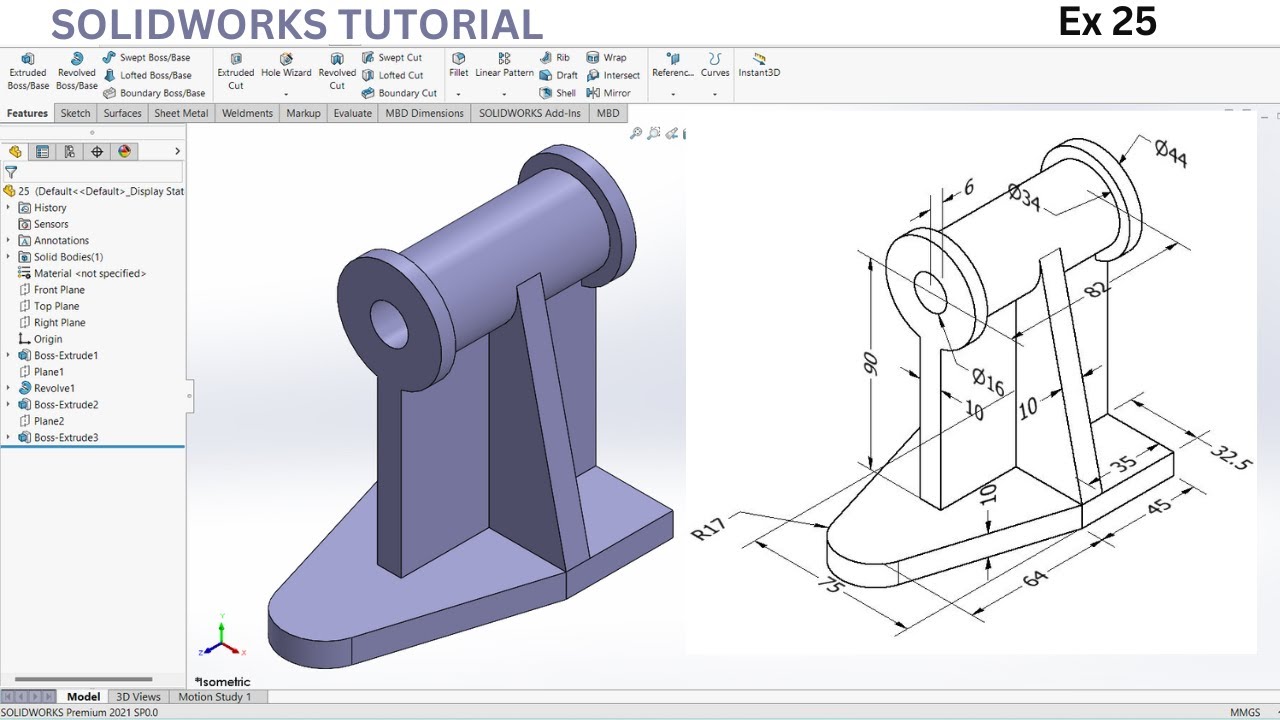Toggle Instant3D mode

759,66
